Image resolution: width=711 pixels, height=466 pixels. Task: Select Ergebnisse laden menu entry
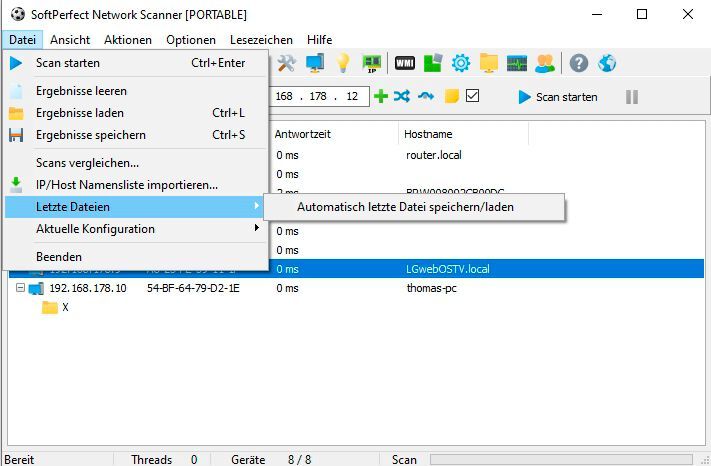click(136, 113)
